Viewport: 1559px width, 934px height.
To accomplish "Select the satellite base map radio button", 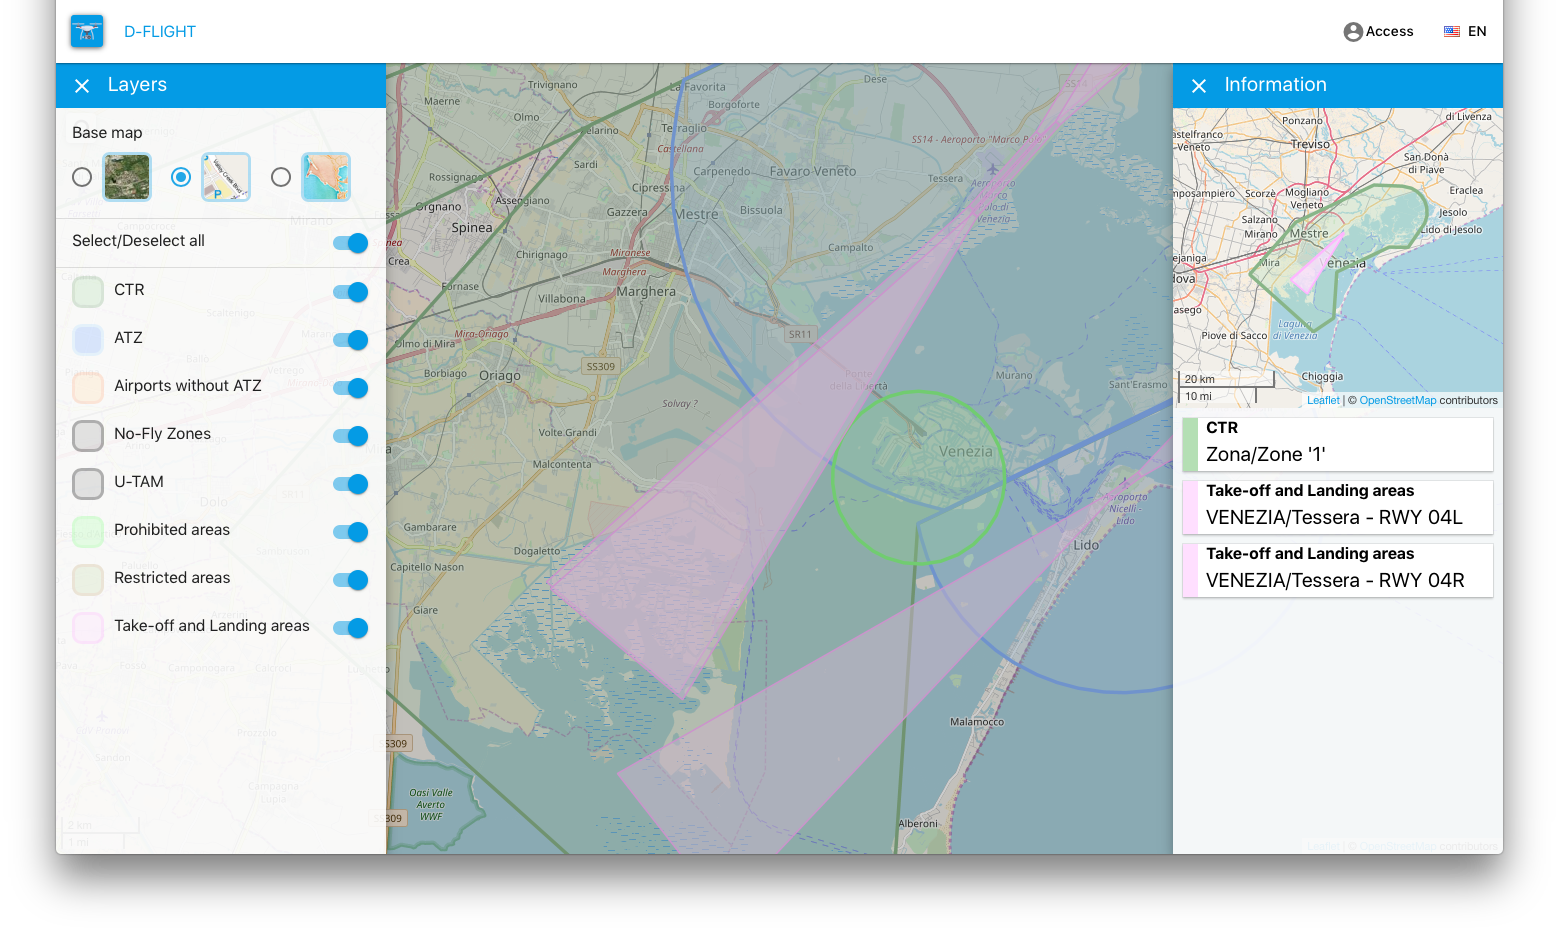I will coord(82,177).
